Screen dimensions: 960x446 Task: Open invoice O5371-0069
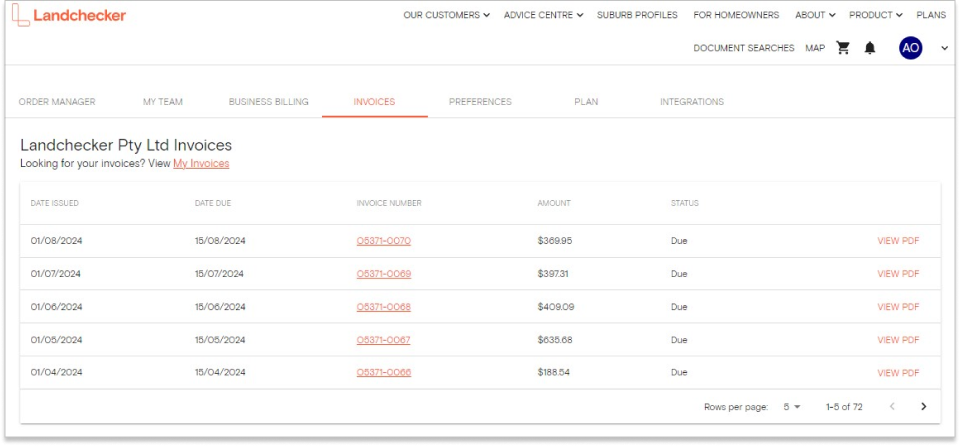383,274
